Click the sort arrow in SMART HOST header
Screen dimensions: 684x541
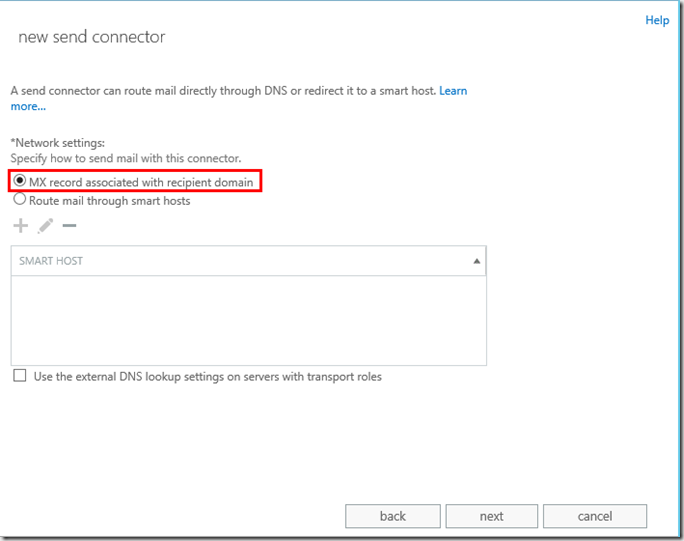[x=477, y=261]
